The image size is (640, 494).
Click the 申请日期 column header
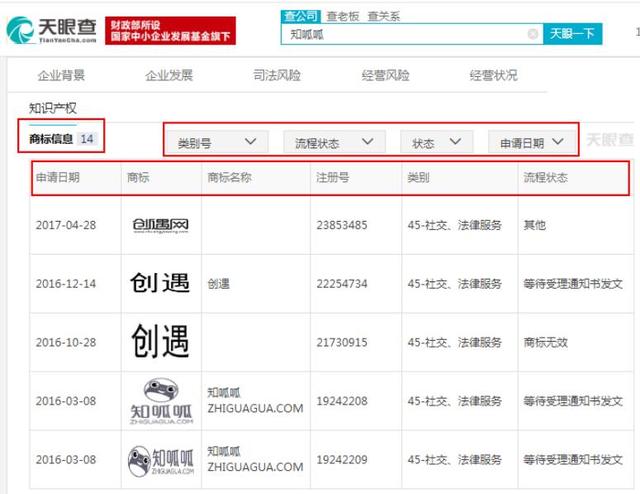[58, 178]
